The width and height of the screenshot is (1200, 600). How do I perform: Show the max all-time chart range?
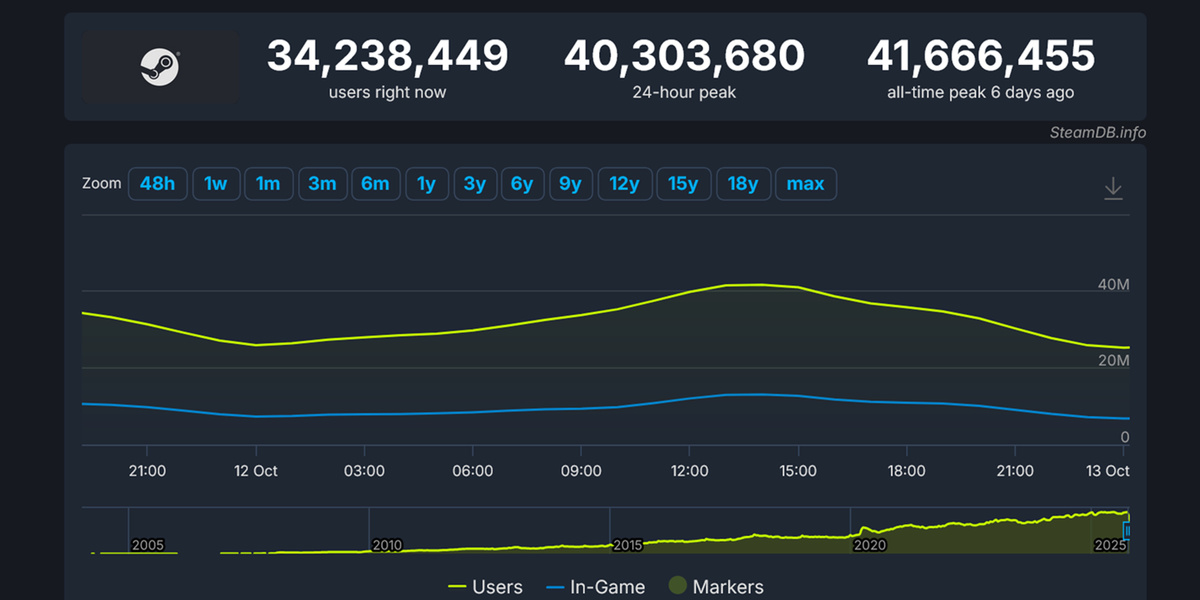pos(806,183)
